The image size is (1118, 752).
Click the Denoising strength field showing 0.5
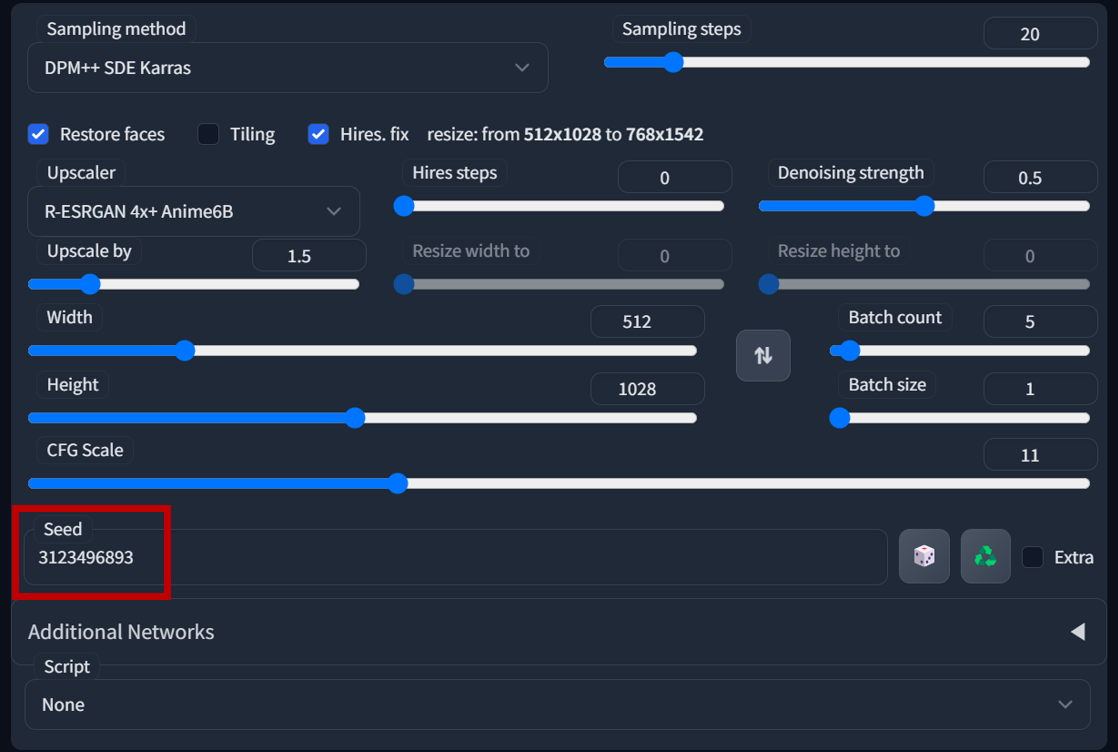point(1040,177)
